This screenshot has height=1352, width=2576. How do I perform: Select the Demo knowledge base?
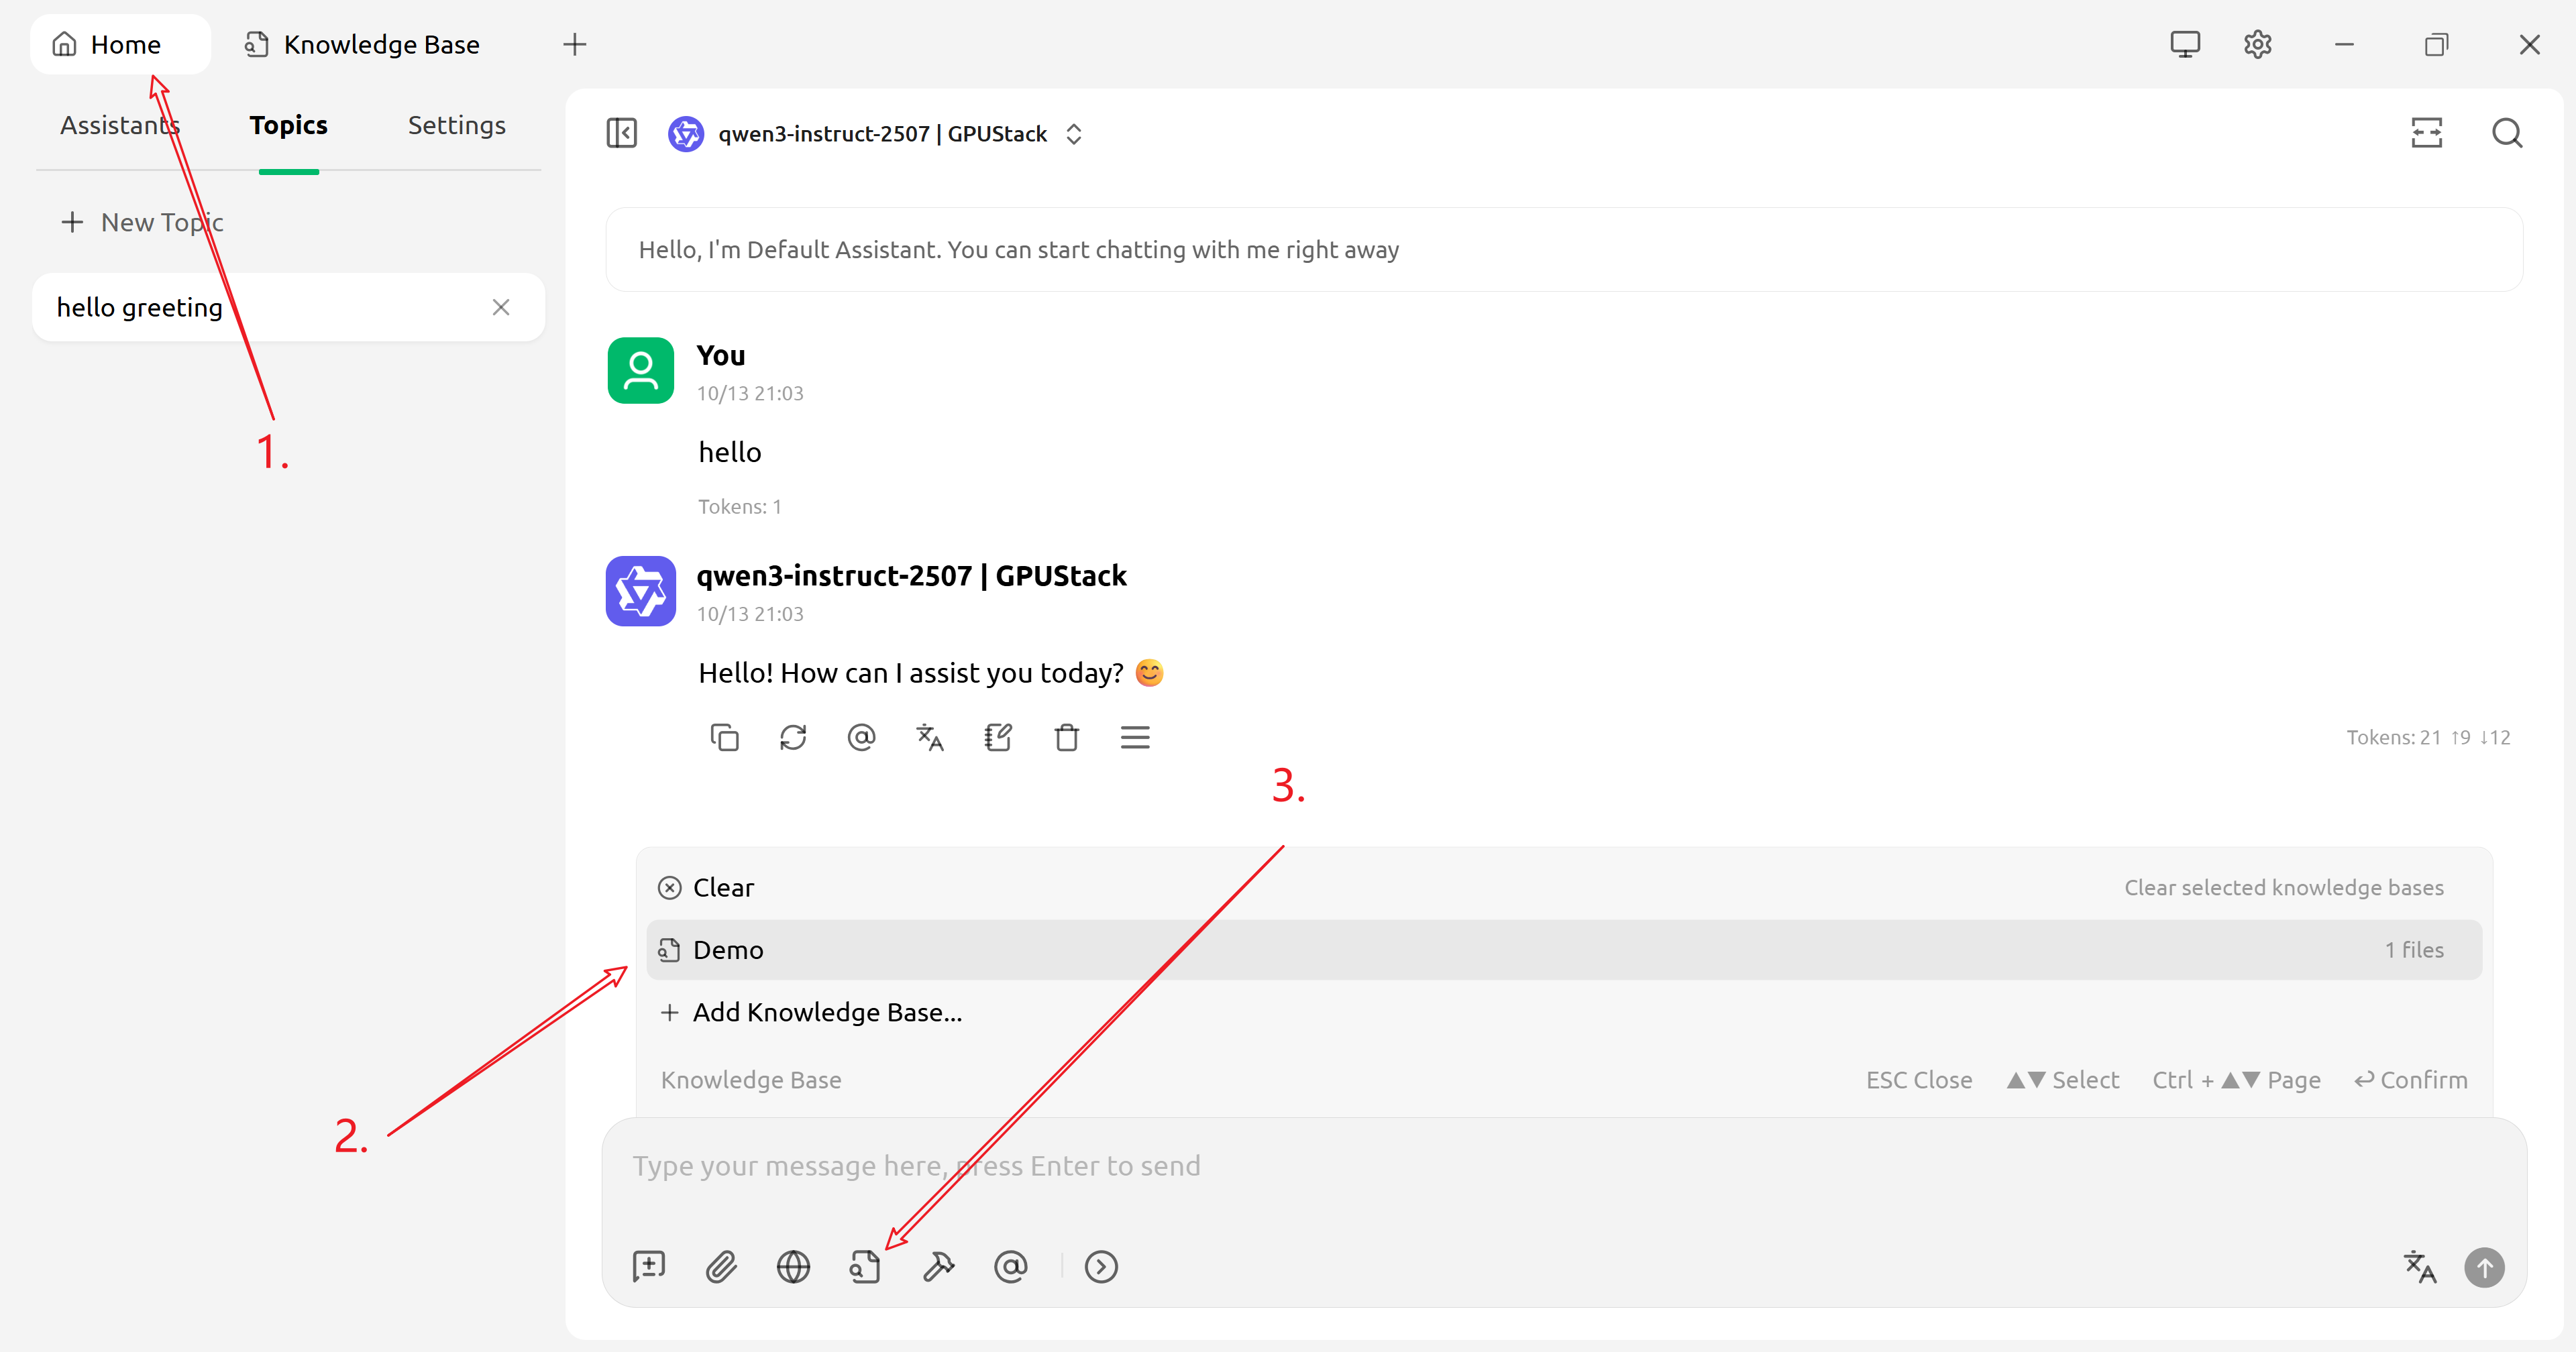click(728, 950)
